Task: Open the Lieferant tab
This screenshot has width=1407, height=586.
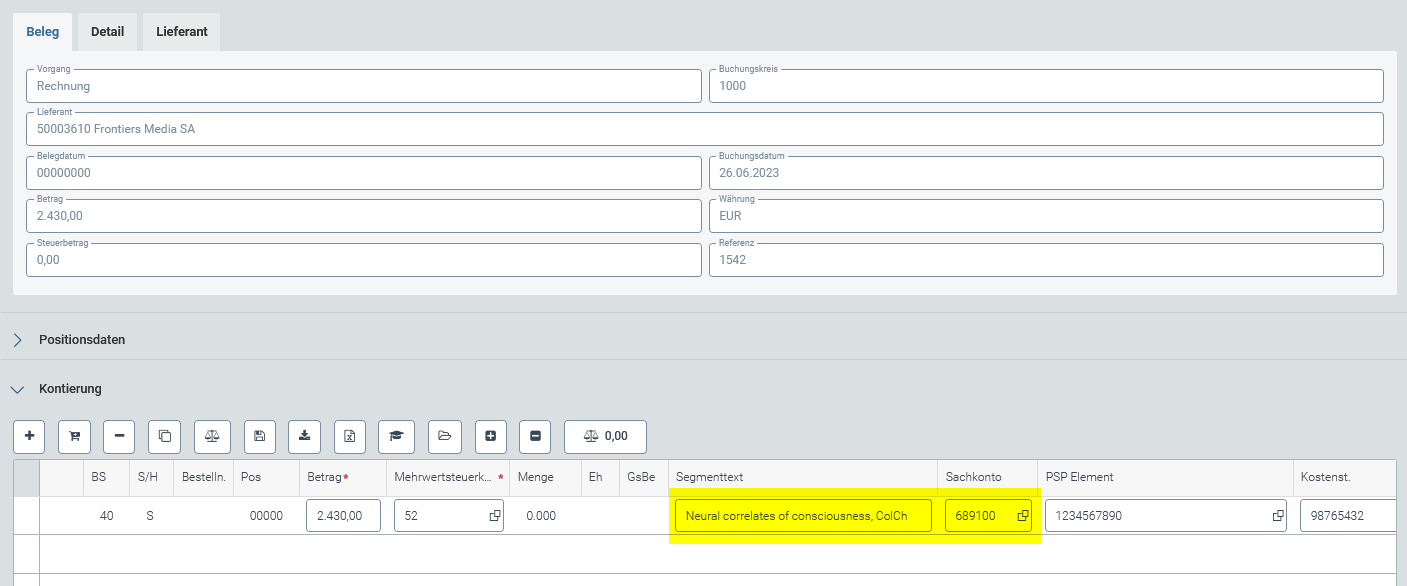Action: (181, 32)
